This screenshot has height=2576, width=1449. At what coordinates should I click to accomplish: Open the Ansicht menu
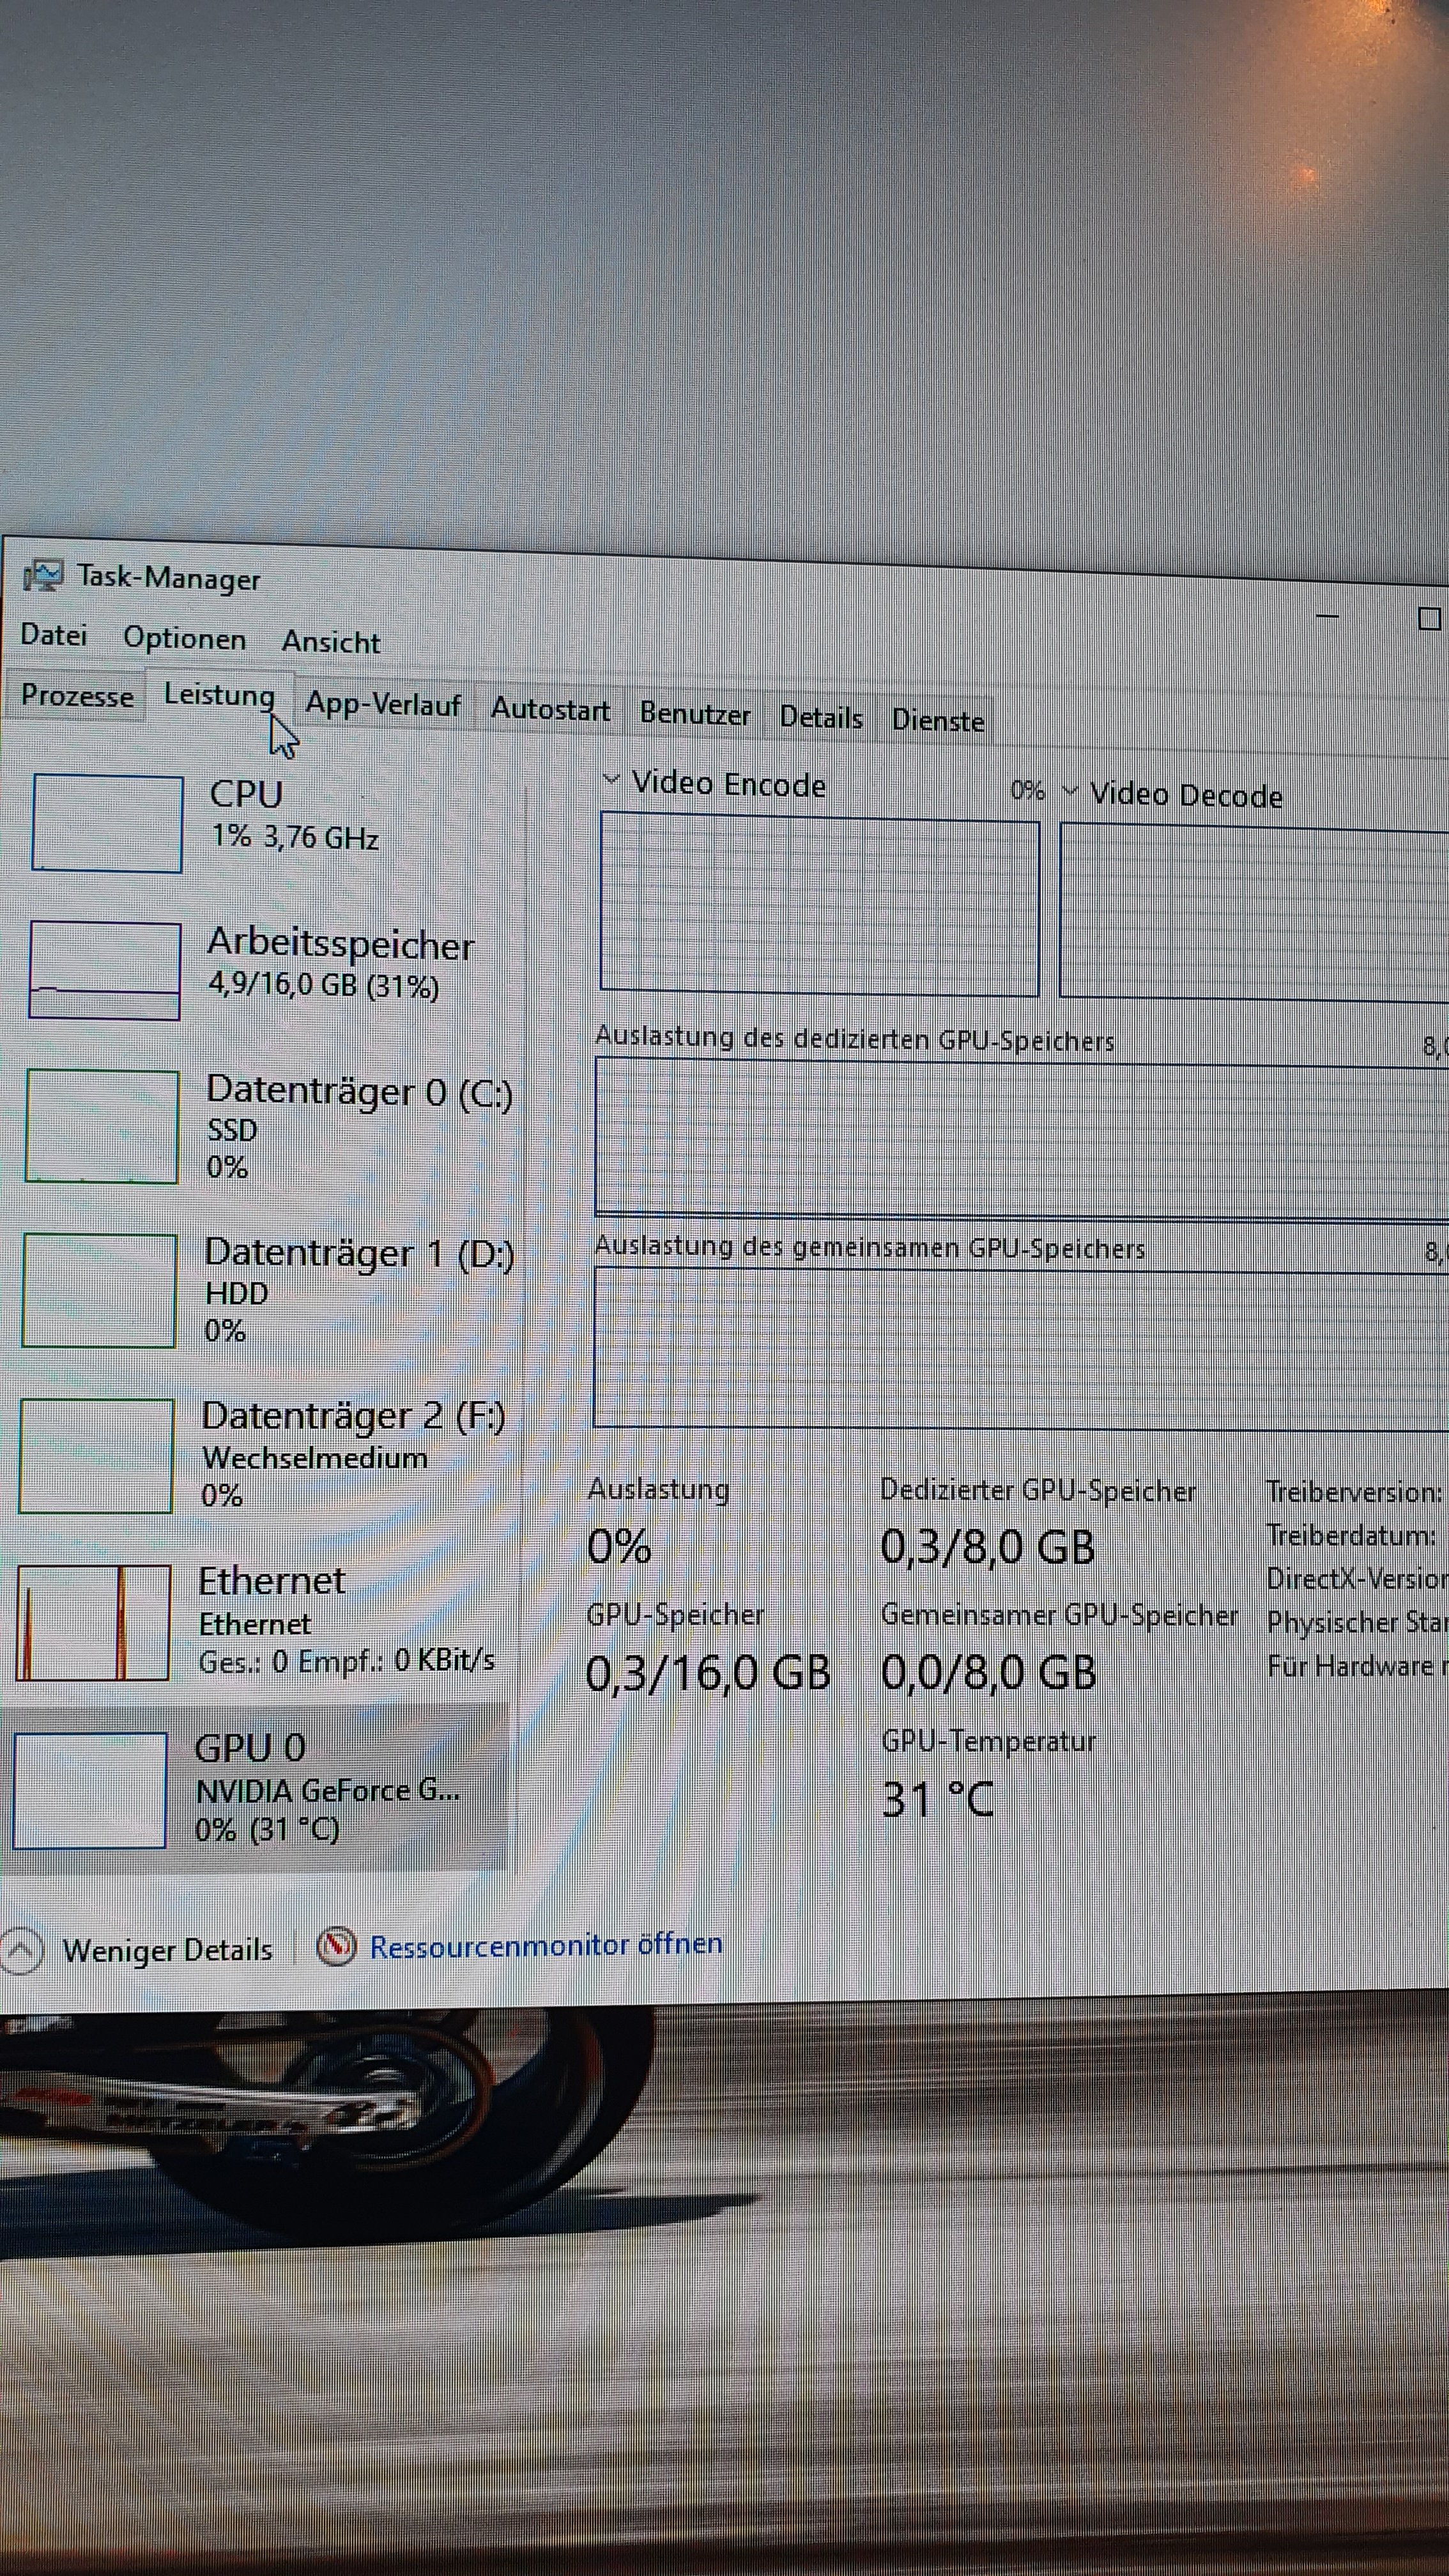coord(331,642)
